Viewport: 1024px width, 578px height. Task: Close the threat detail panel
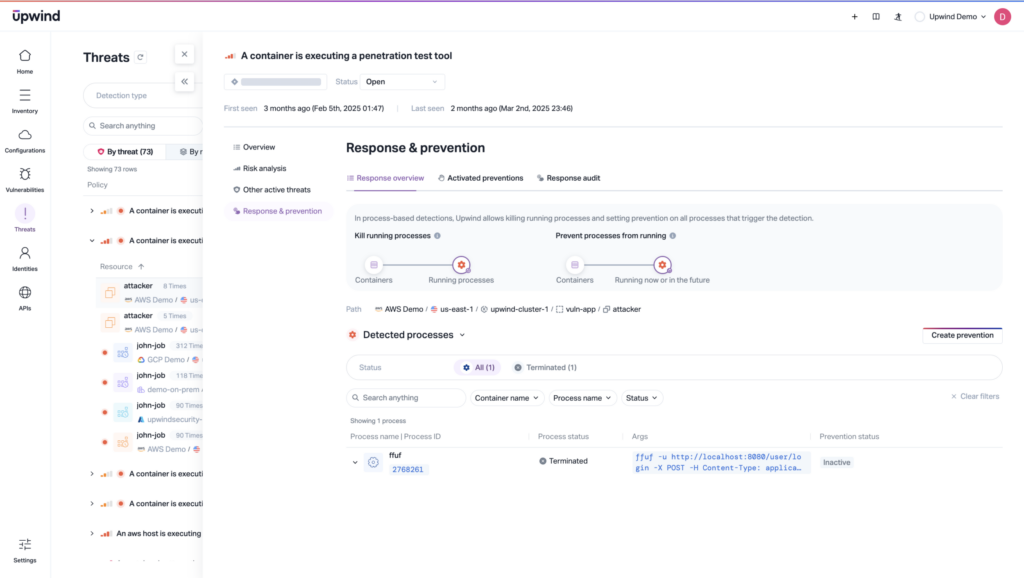(184, 54)
